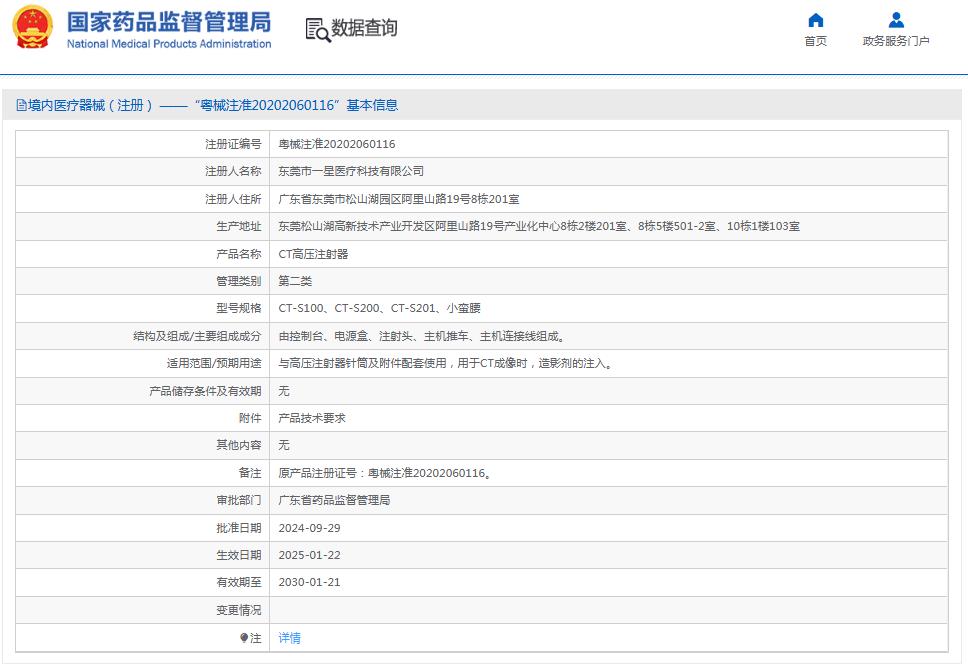Select the 型号规格 cell listing CT-S100
Screen dimensions: 968x664
pos(378,308)
